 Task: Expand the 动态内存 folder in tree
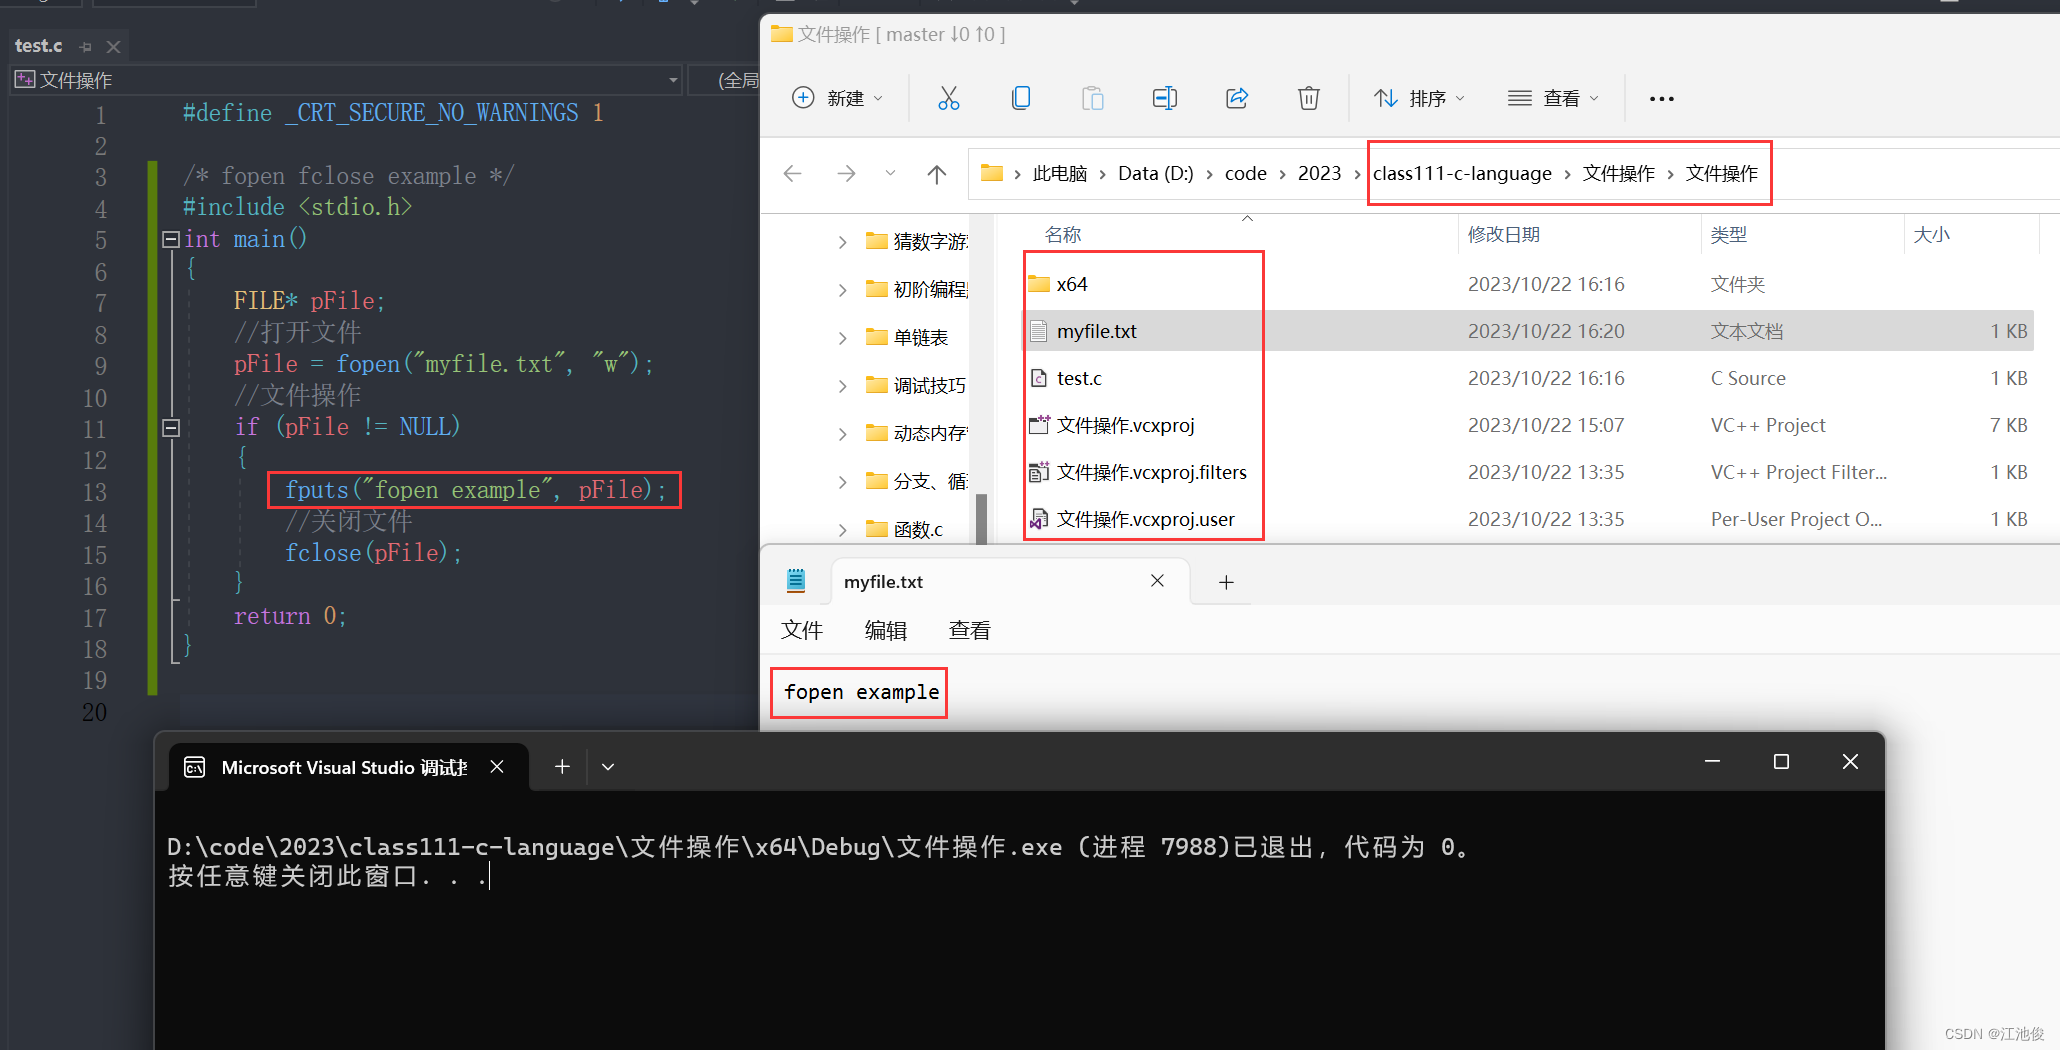[x=842, y=434]
